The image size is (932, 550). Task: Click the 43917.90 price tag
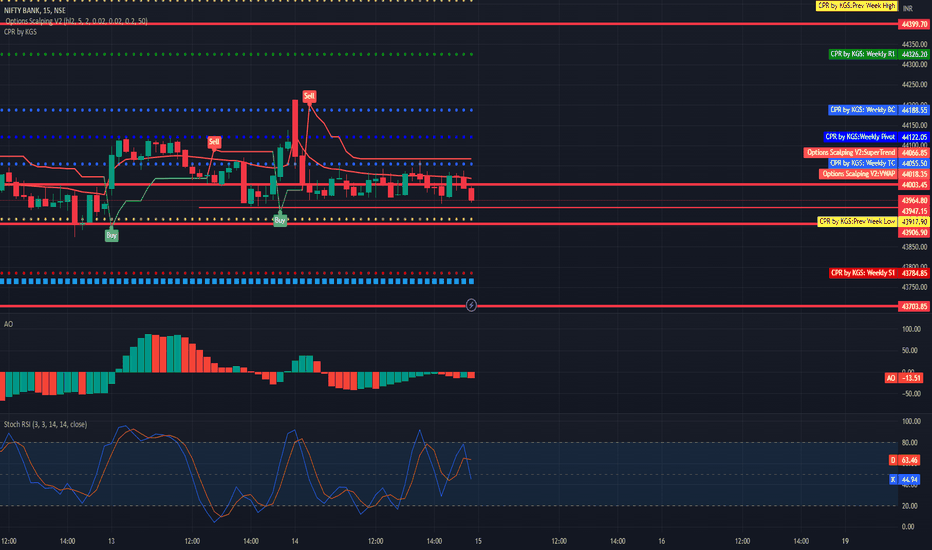[x=914, y=222]
